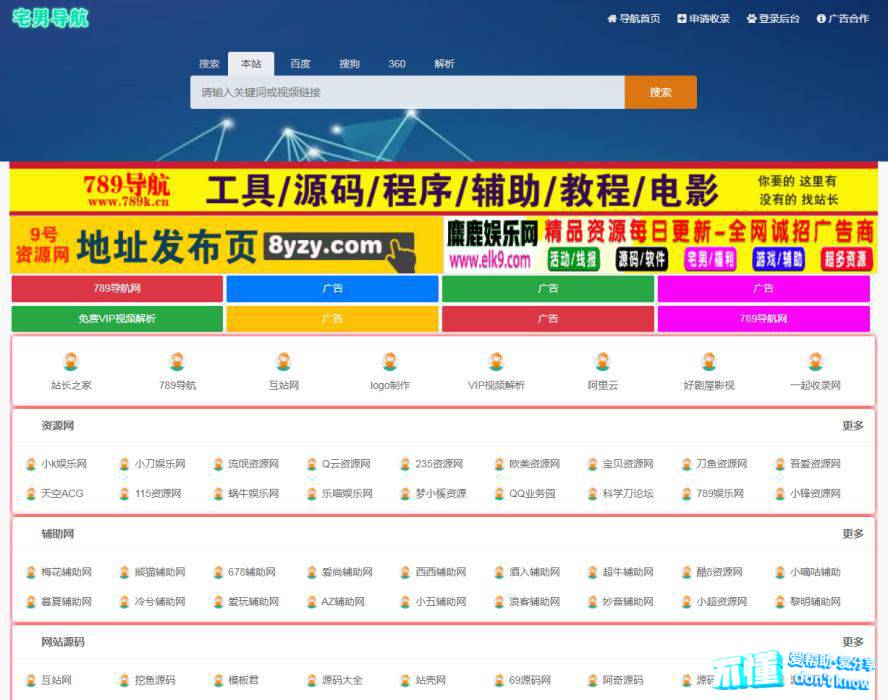
Task: Click the small icon beside QQ业务园
Action: pyautogui.click(x=499, y=494)
